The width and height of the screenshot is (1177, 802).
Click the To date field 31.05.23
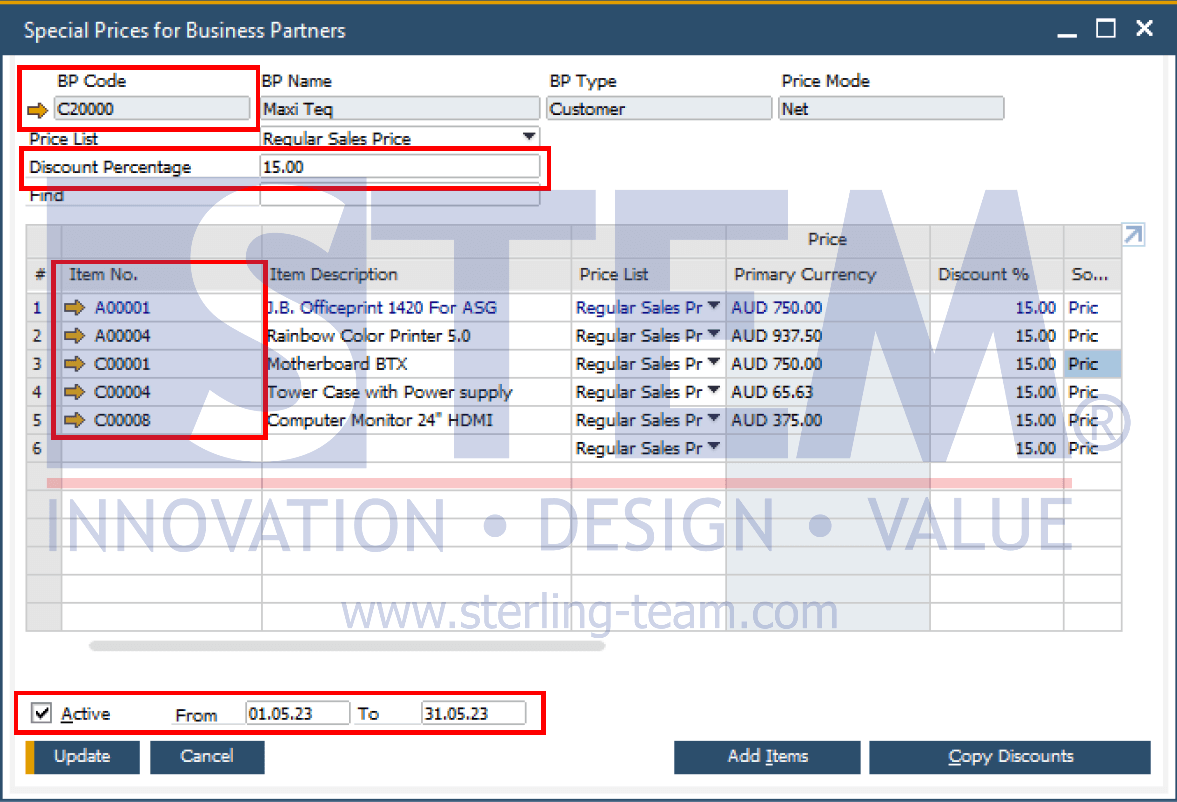tap(474, 713)
